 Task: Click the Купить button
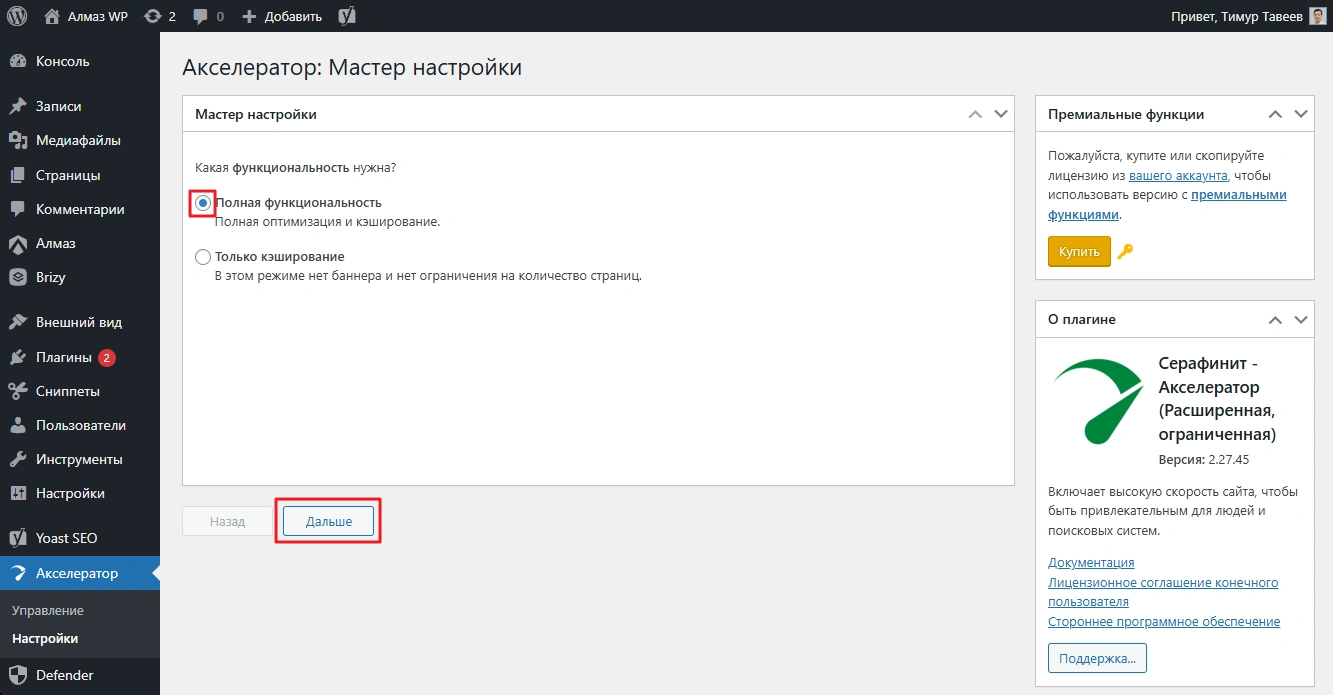click(x=1078, y=252)
